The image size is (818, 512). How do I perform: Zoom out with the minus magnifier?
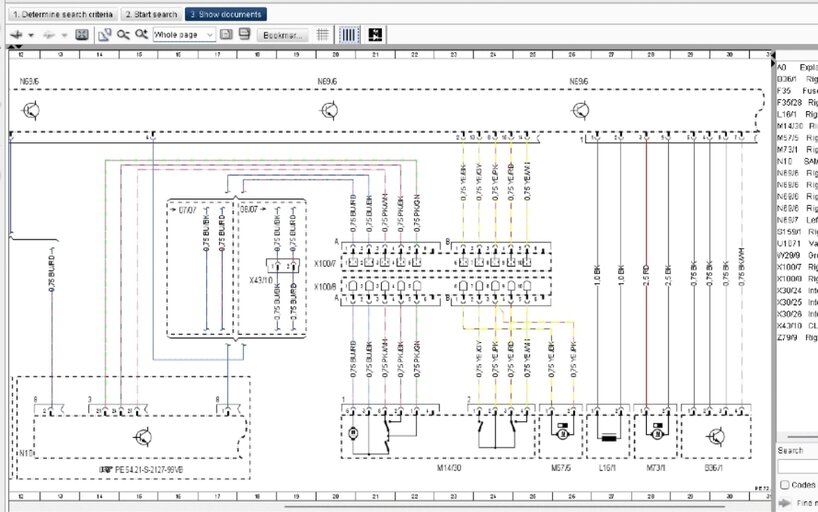pyautogui.click(x=123, y=35)
